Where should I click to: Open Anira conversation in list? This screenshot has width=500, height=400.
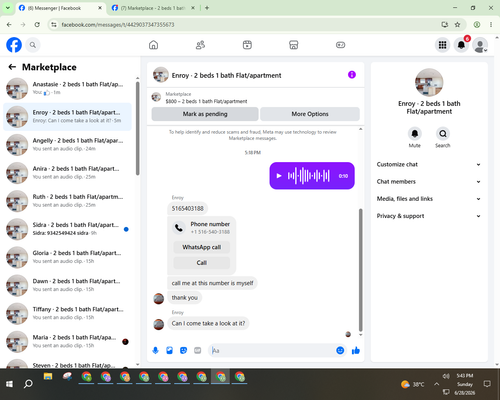[67, 173]
